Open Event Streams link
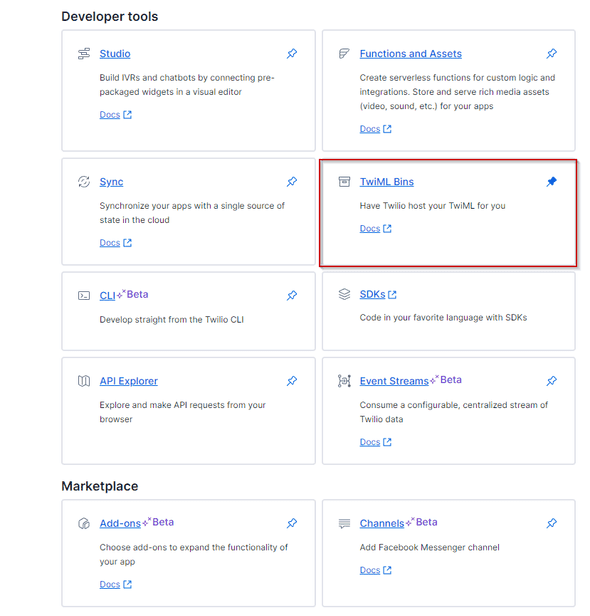590x616 pixels. point(394,381)
